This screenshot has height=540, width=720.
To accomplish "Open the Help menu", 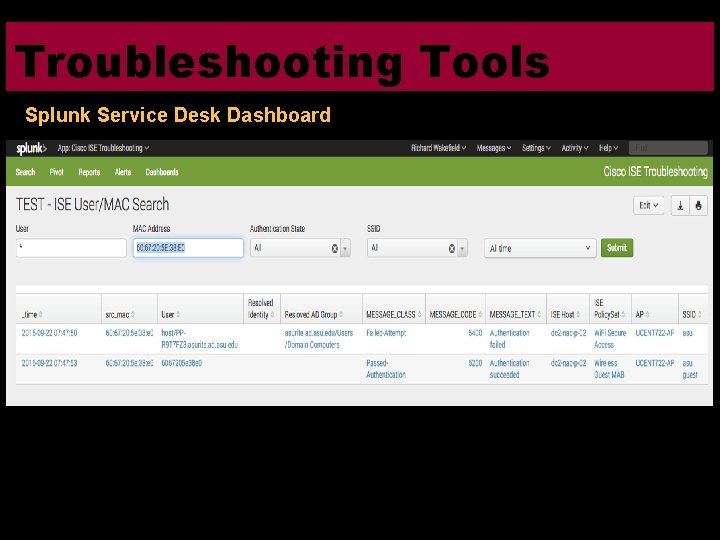I will point(608,148).
